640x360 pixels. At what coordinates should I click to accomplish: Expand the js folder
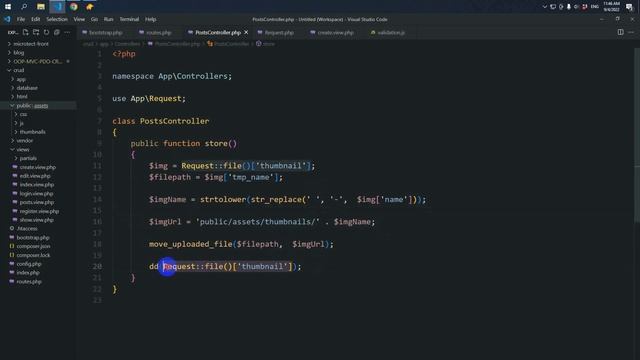(22, 123)
